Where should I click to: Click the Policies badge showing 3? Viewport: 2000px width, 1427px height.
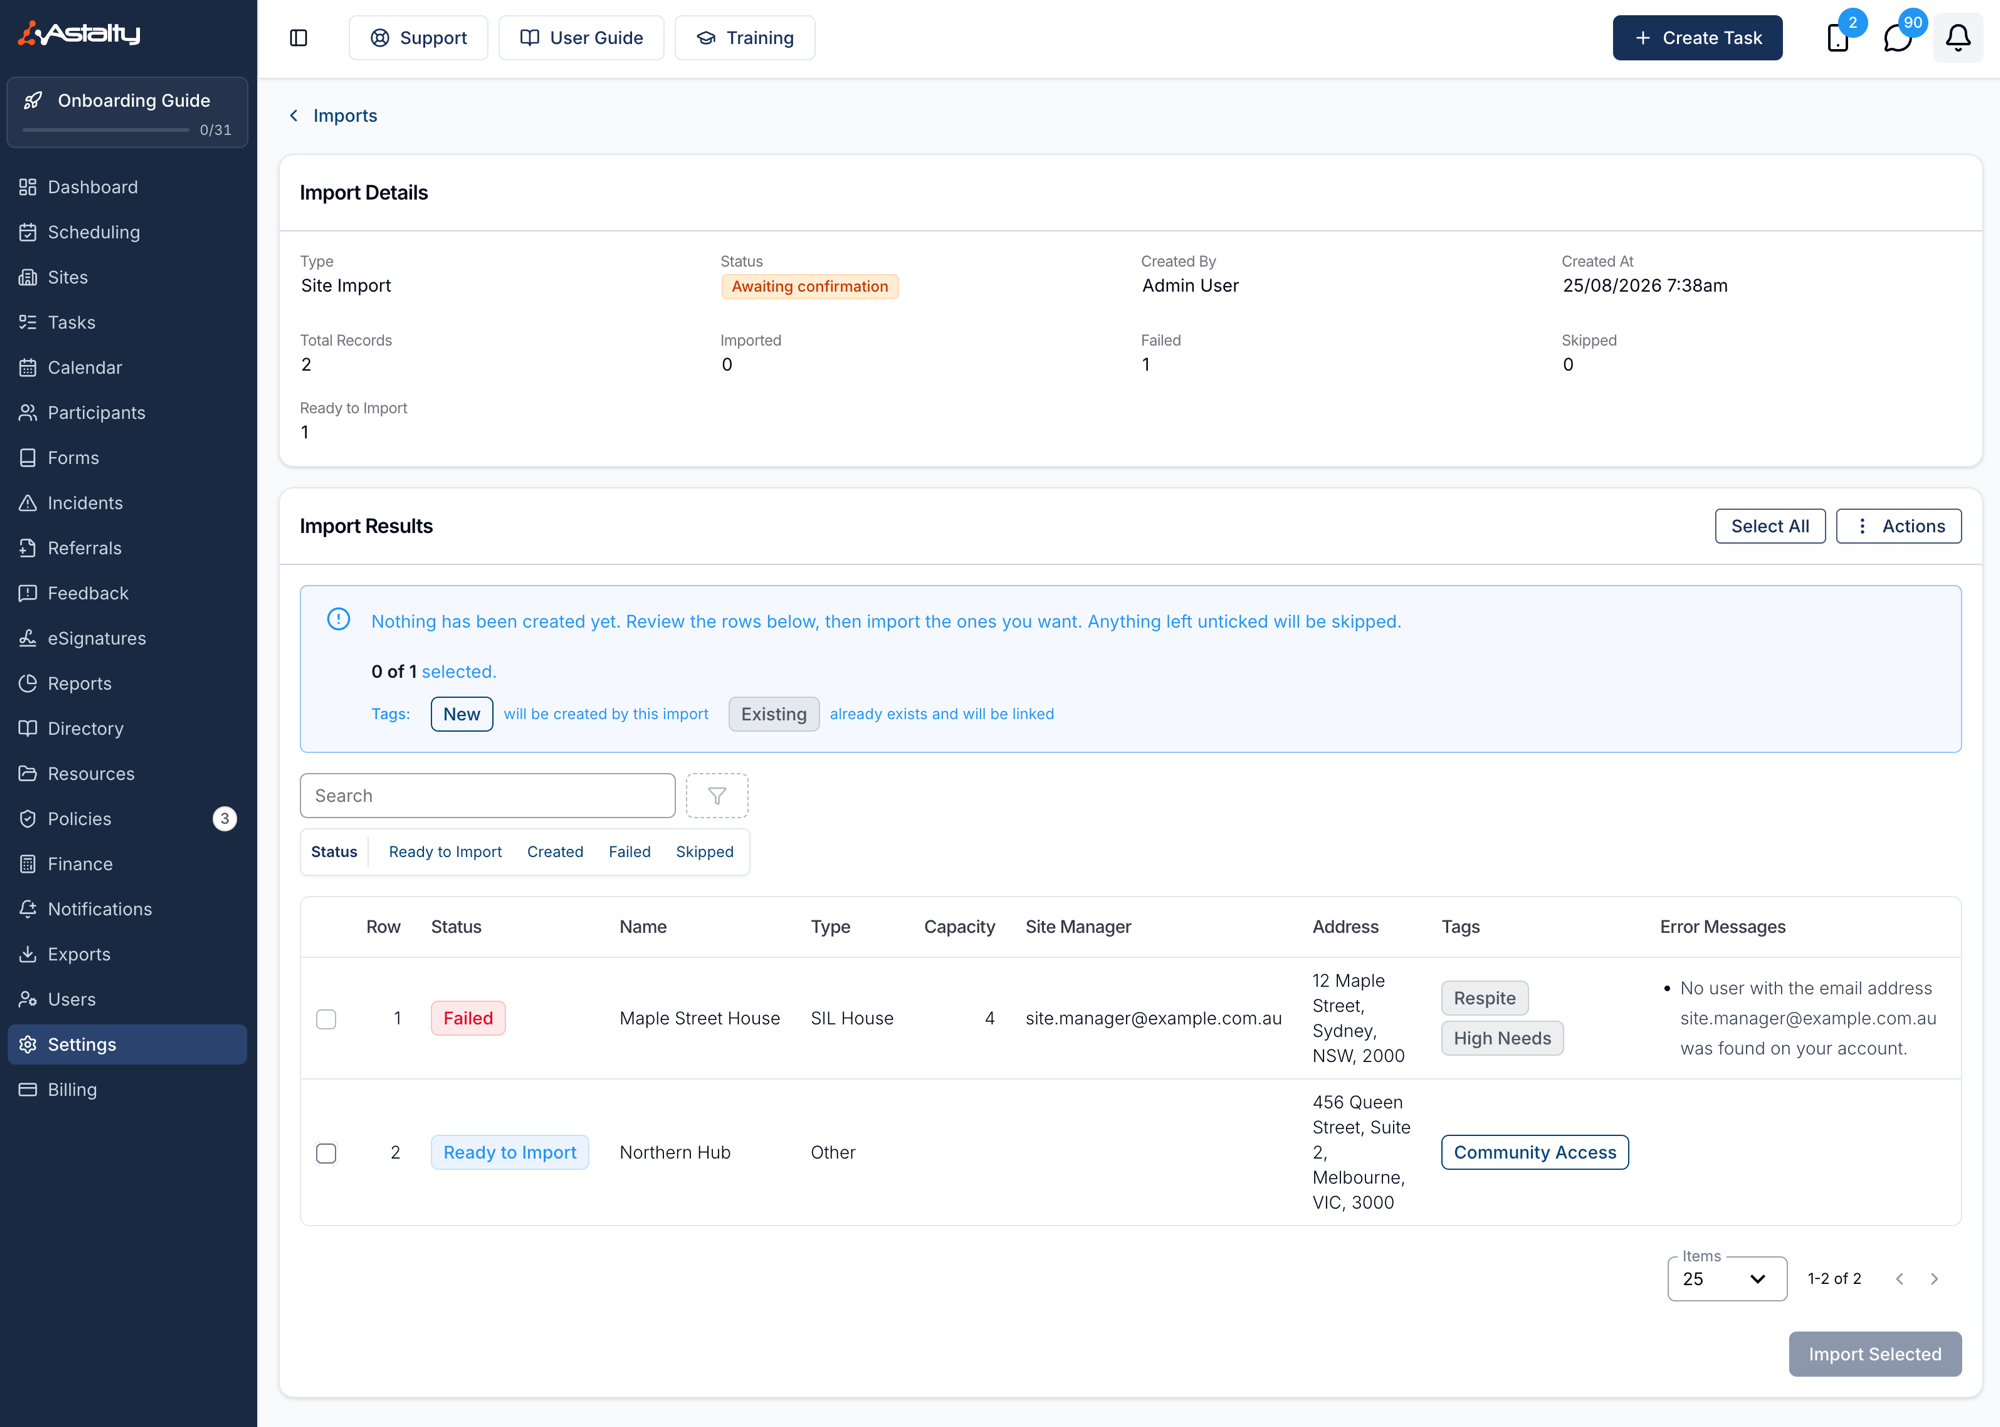tap(225, 819)
